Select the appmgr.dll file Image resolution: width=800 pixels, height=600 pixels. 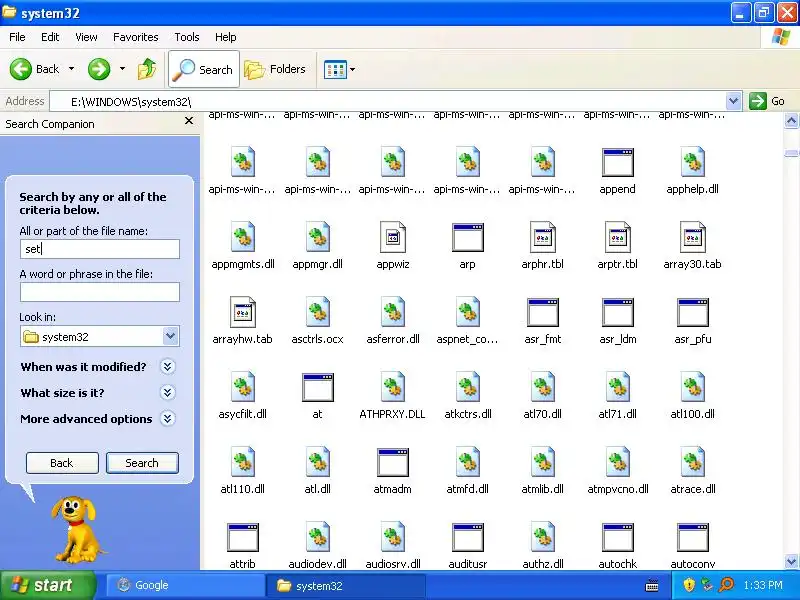point(317,246)
